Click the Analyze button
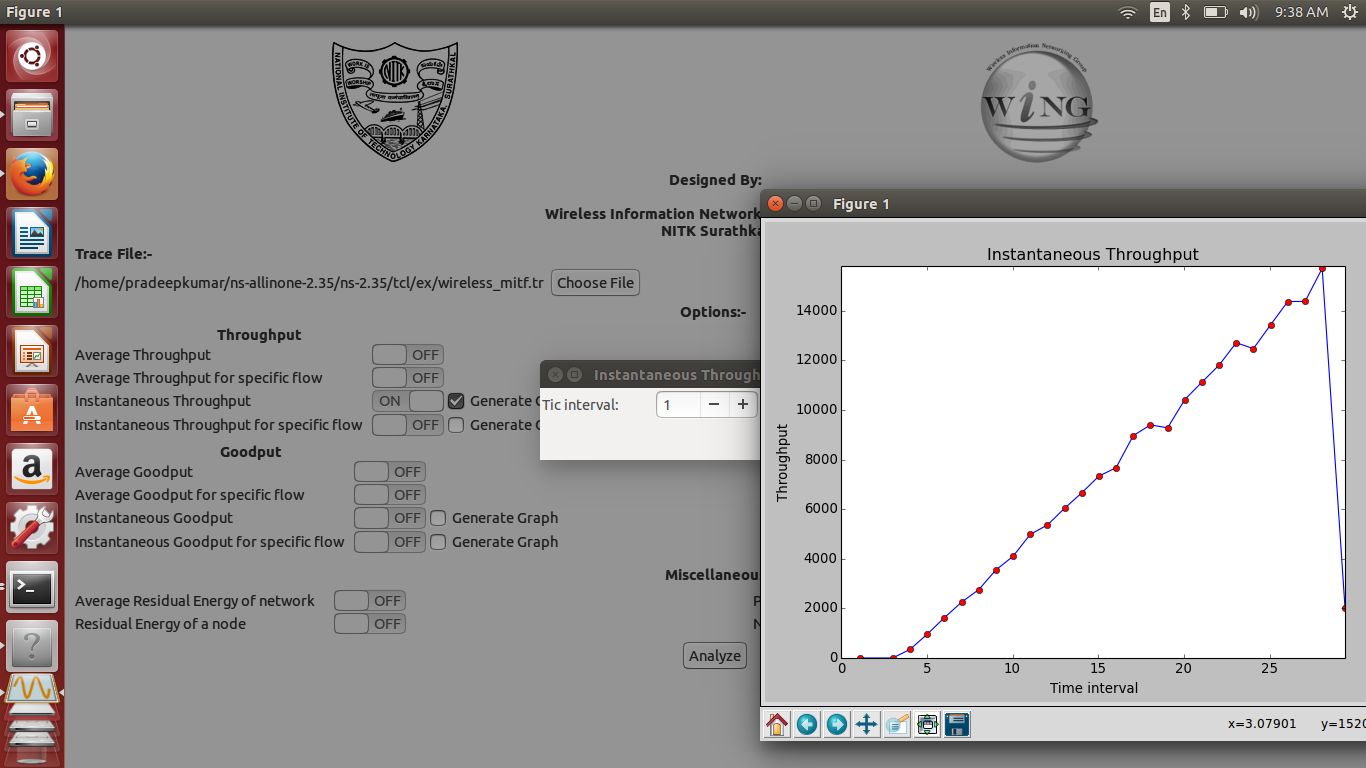Viewport: 1366px width, 768px height. pos(715,656)
